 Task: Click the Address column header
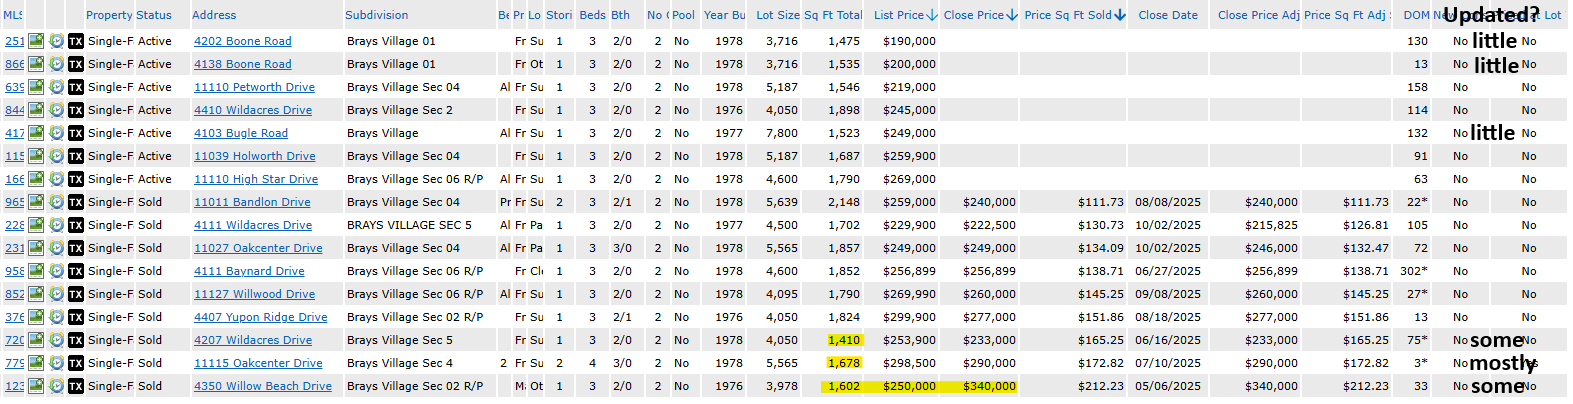tap(214, 15)
